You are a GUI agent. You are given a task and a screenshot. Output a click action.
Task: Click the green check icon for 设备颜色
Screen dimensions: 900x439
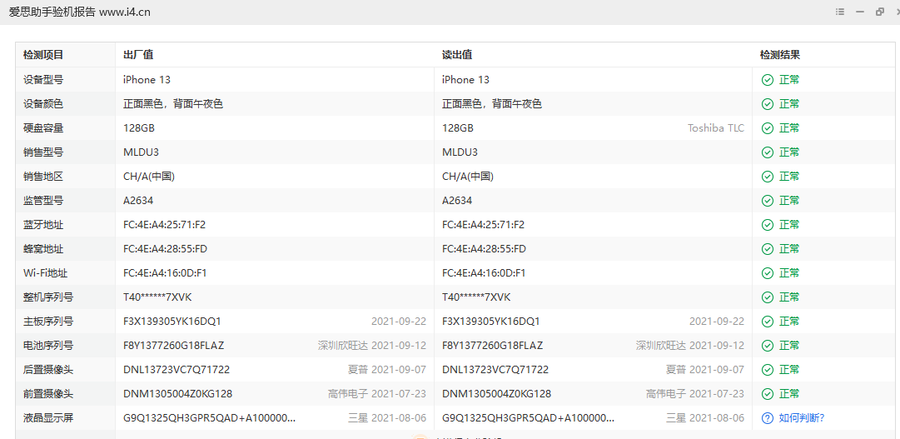pyautogui.click(x=767, y=104)
